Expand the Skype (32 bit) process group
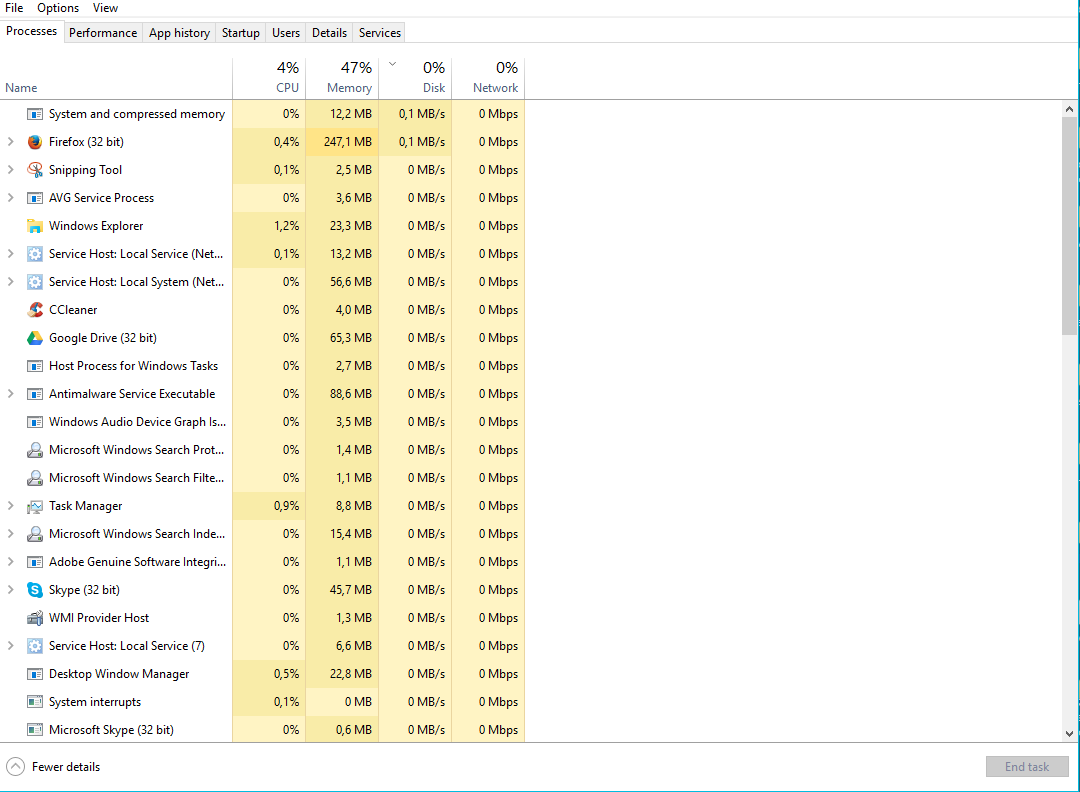The image size is (1080, 792). click(x=10, y=590)
